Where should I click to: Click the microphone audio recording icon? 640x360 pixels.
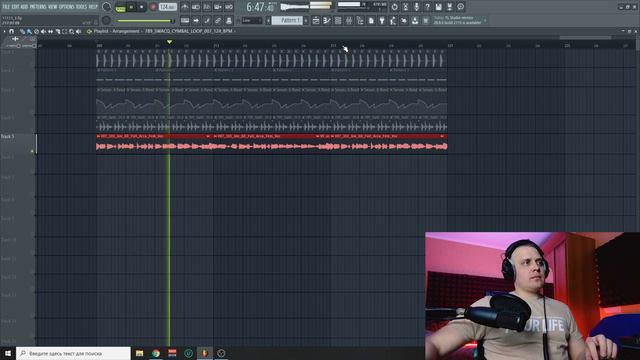pos(416,7)
